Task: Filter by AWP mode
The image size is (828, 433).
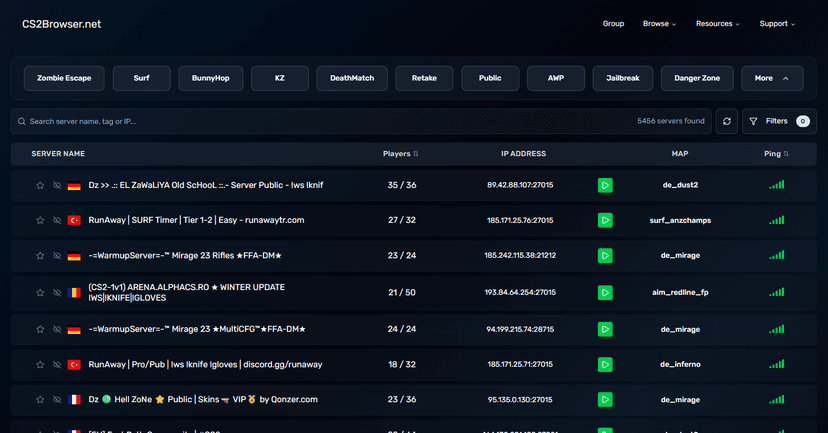Action: 556,78
